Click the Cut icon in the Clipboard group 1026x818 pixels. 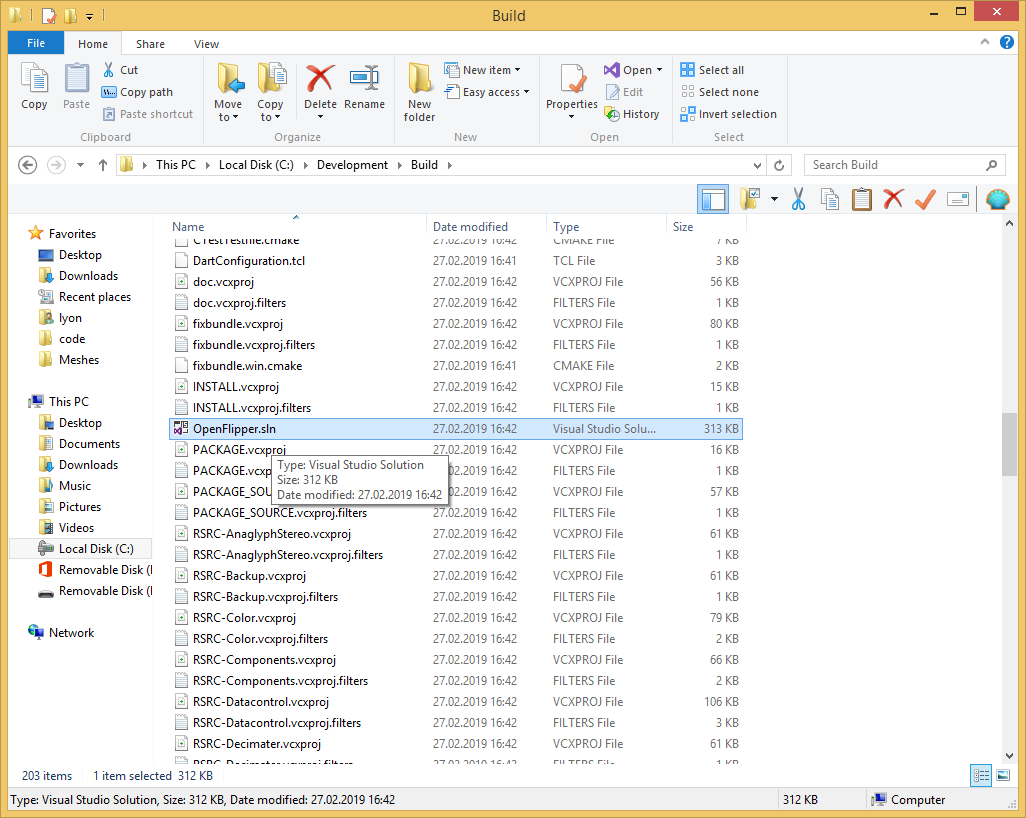tap(110, 70)
